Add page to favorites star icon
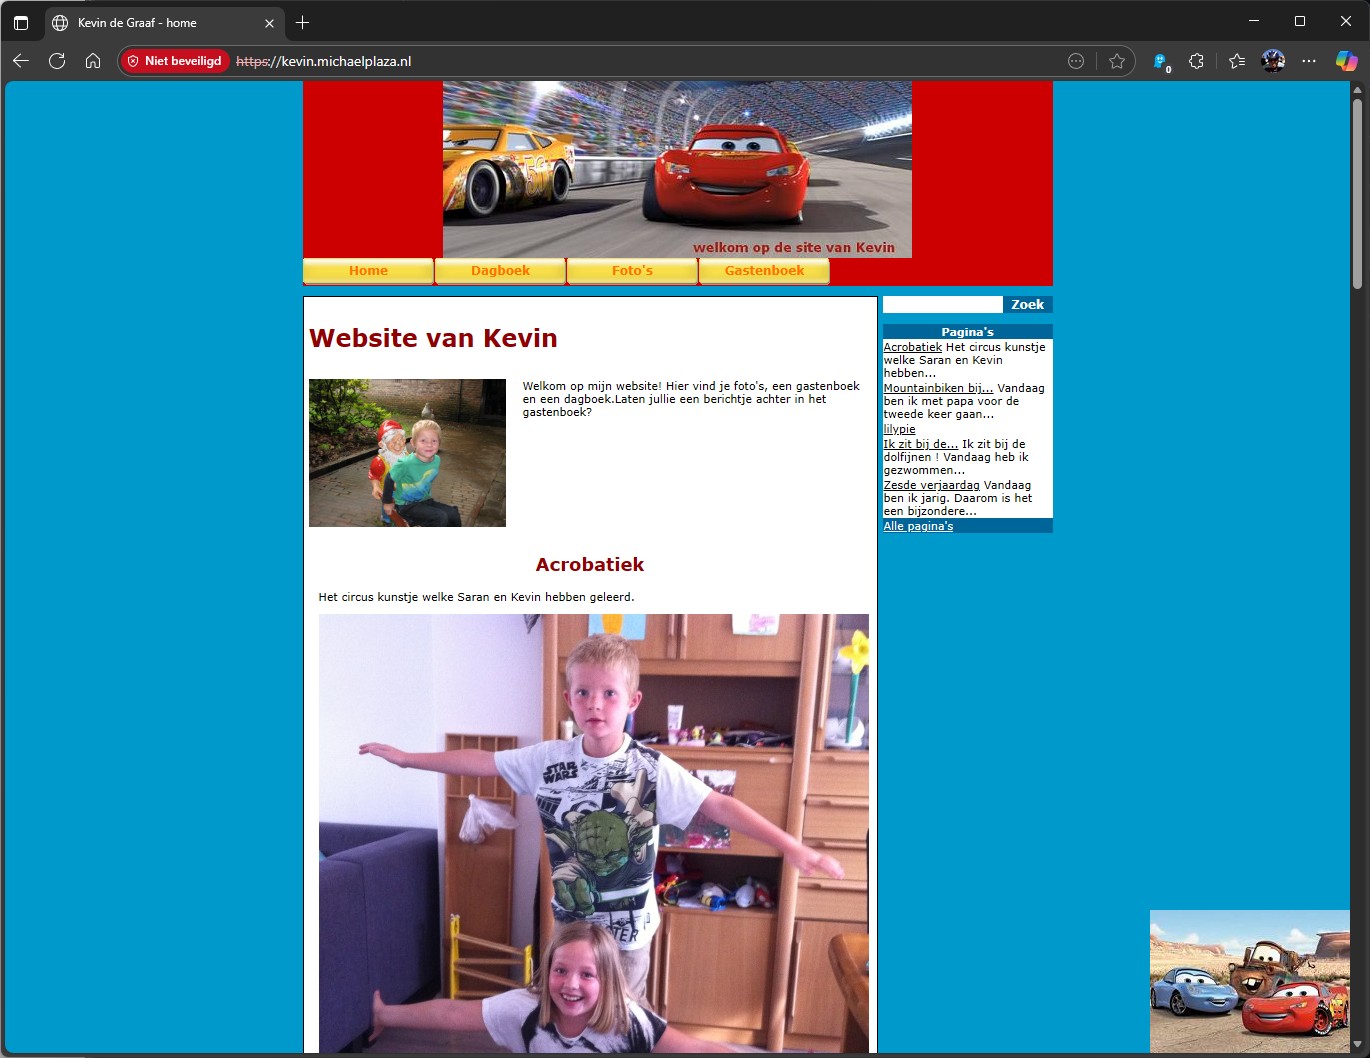The height and width of the screenshot is (1058, 1370). [x=1117, y=61]
